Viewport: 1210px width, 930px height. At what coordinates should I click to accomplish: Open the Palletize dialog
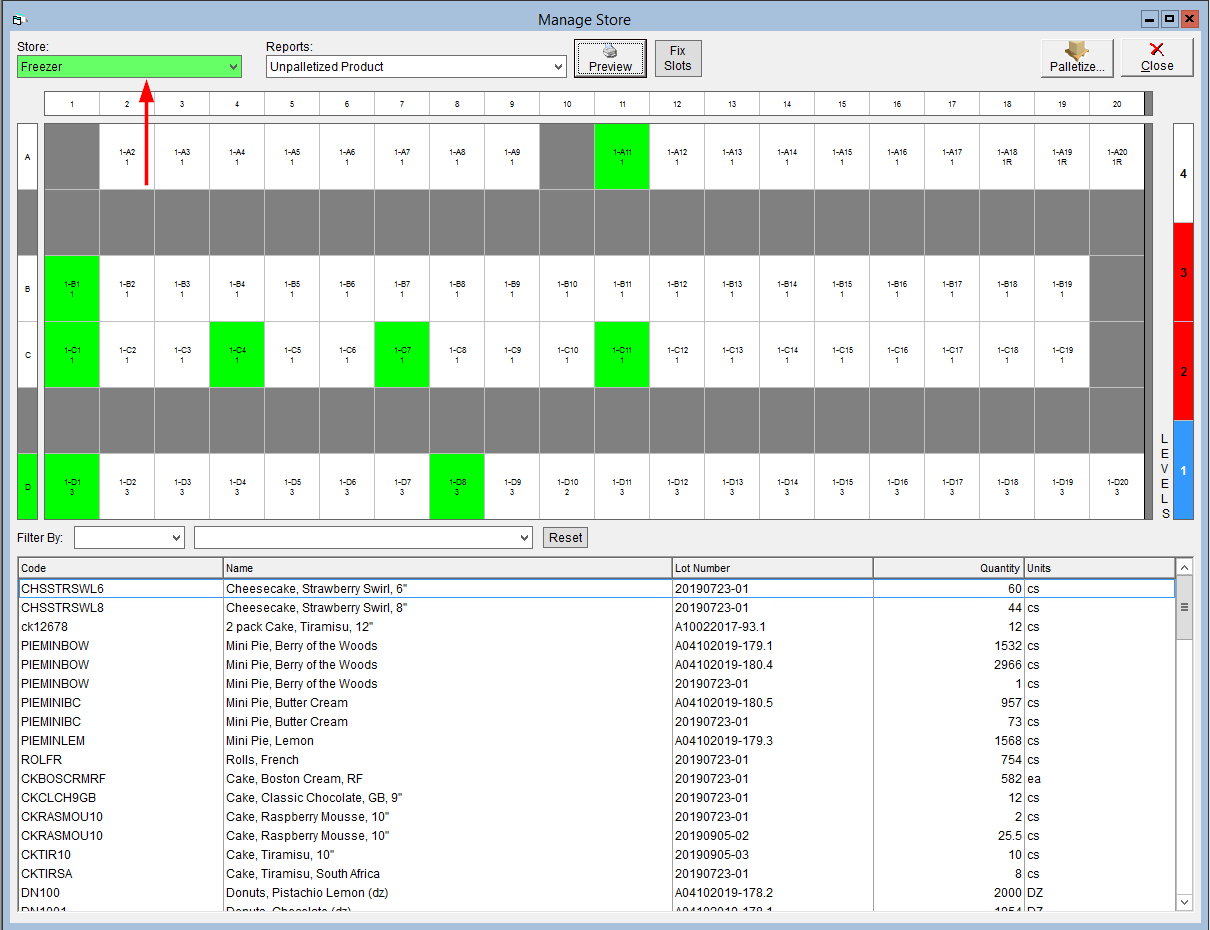click(1077, 58)
